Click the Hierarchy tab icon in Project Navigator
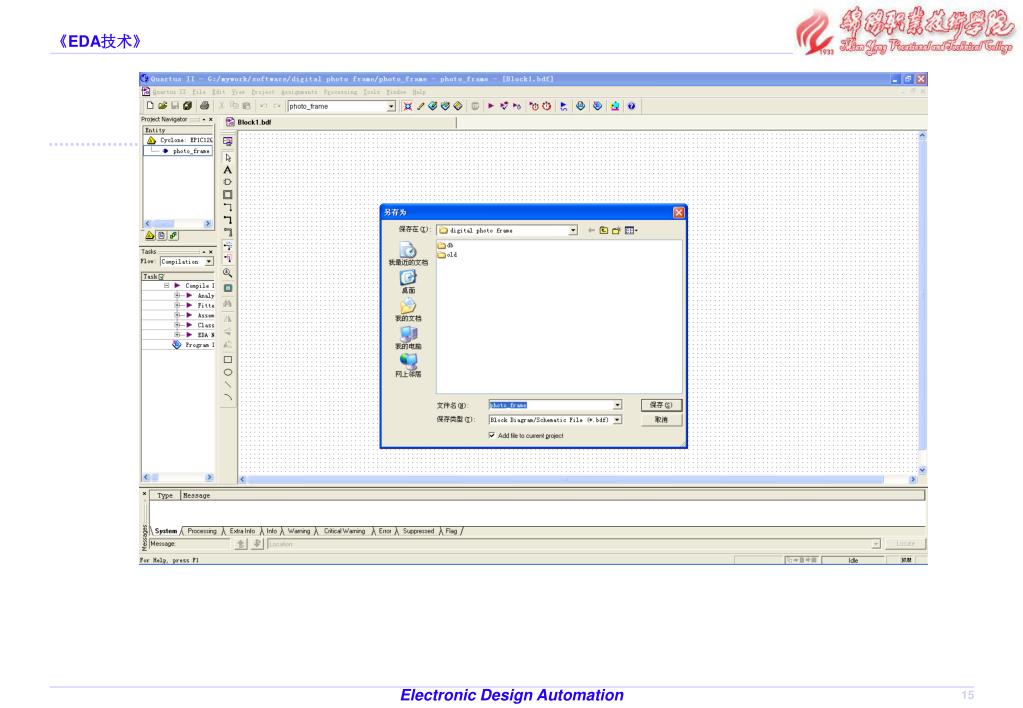Screen dimensions: 1023x708 [x=149, y=236]
